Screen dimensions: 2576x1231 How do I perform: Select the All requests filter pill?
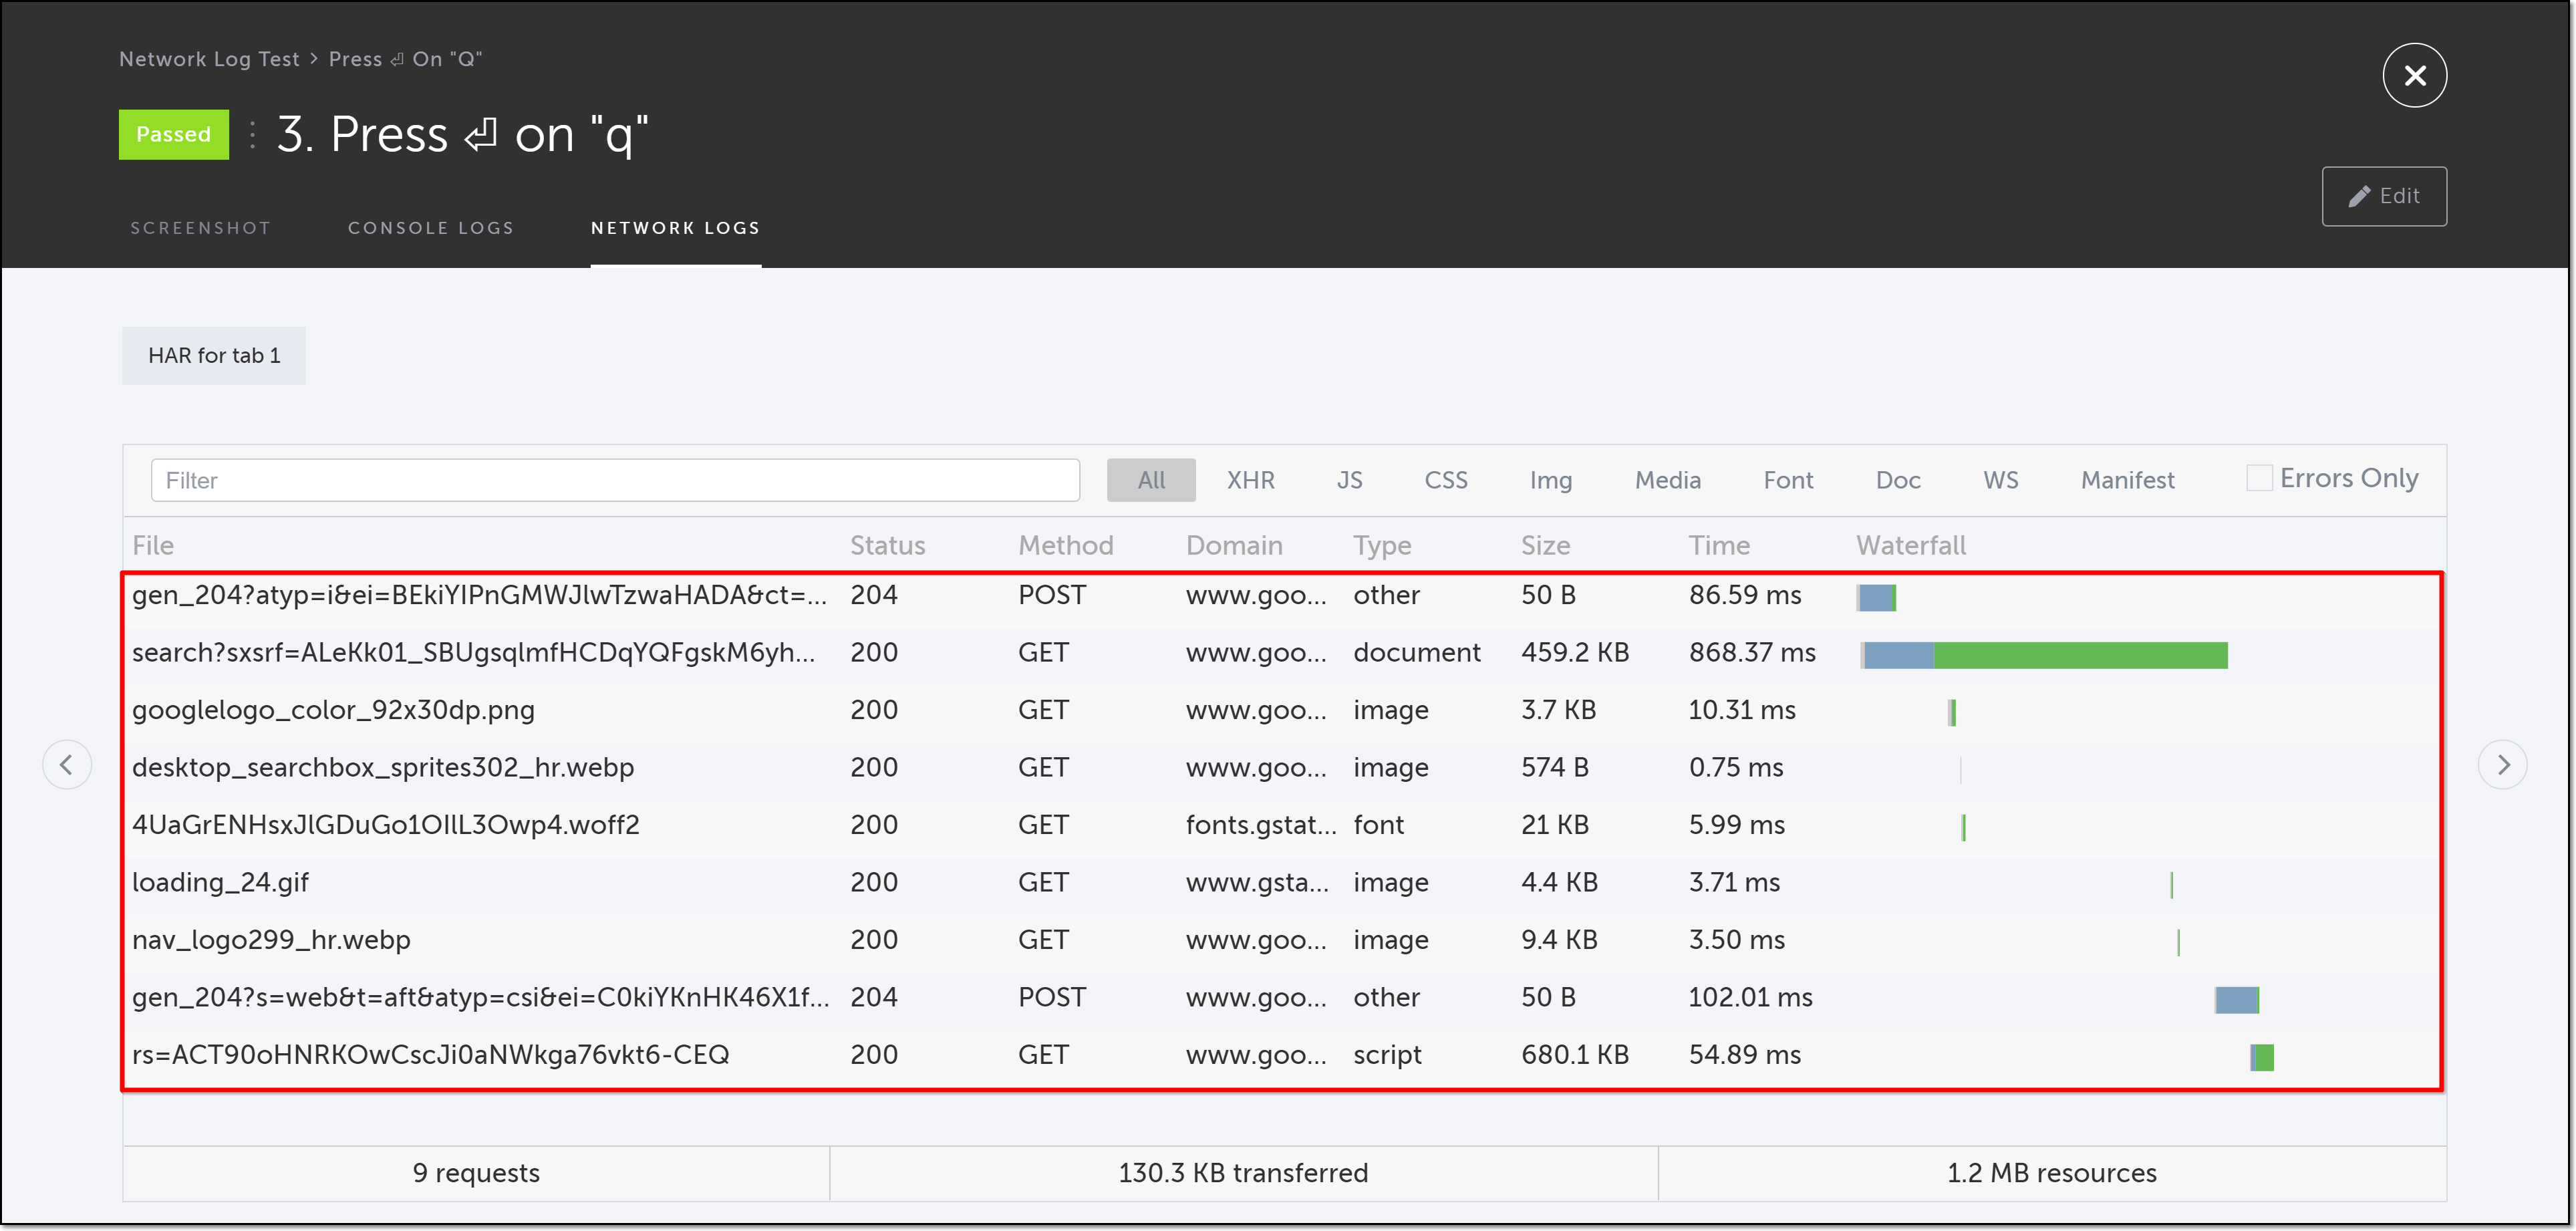1150,480
